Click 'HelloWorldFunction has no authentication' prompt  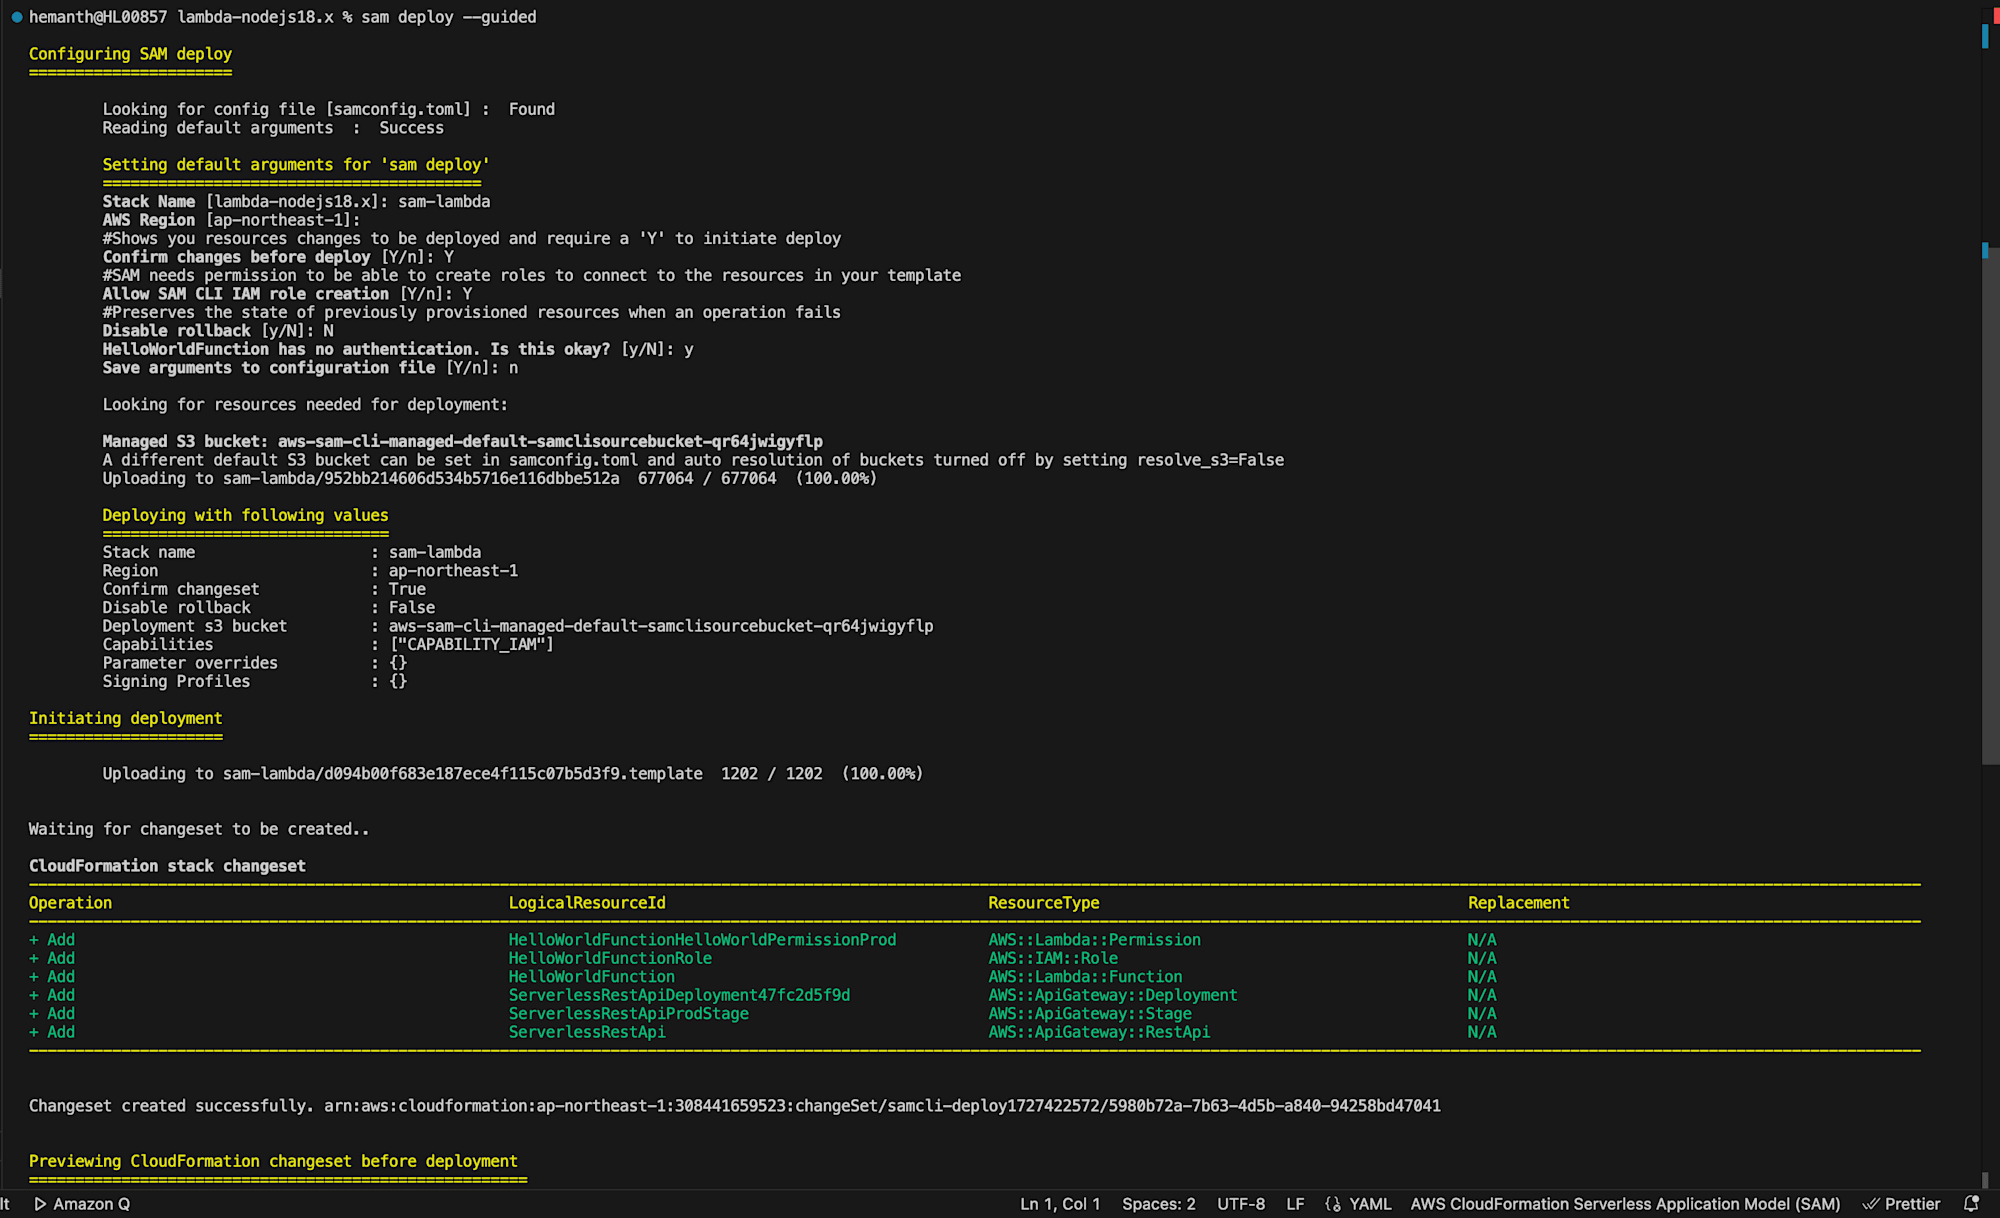pos(398,349)
